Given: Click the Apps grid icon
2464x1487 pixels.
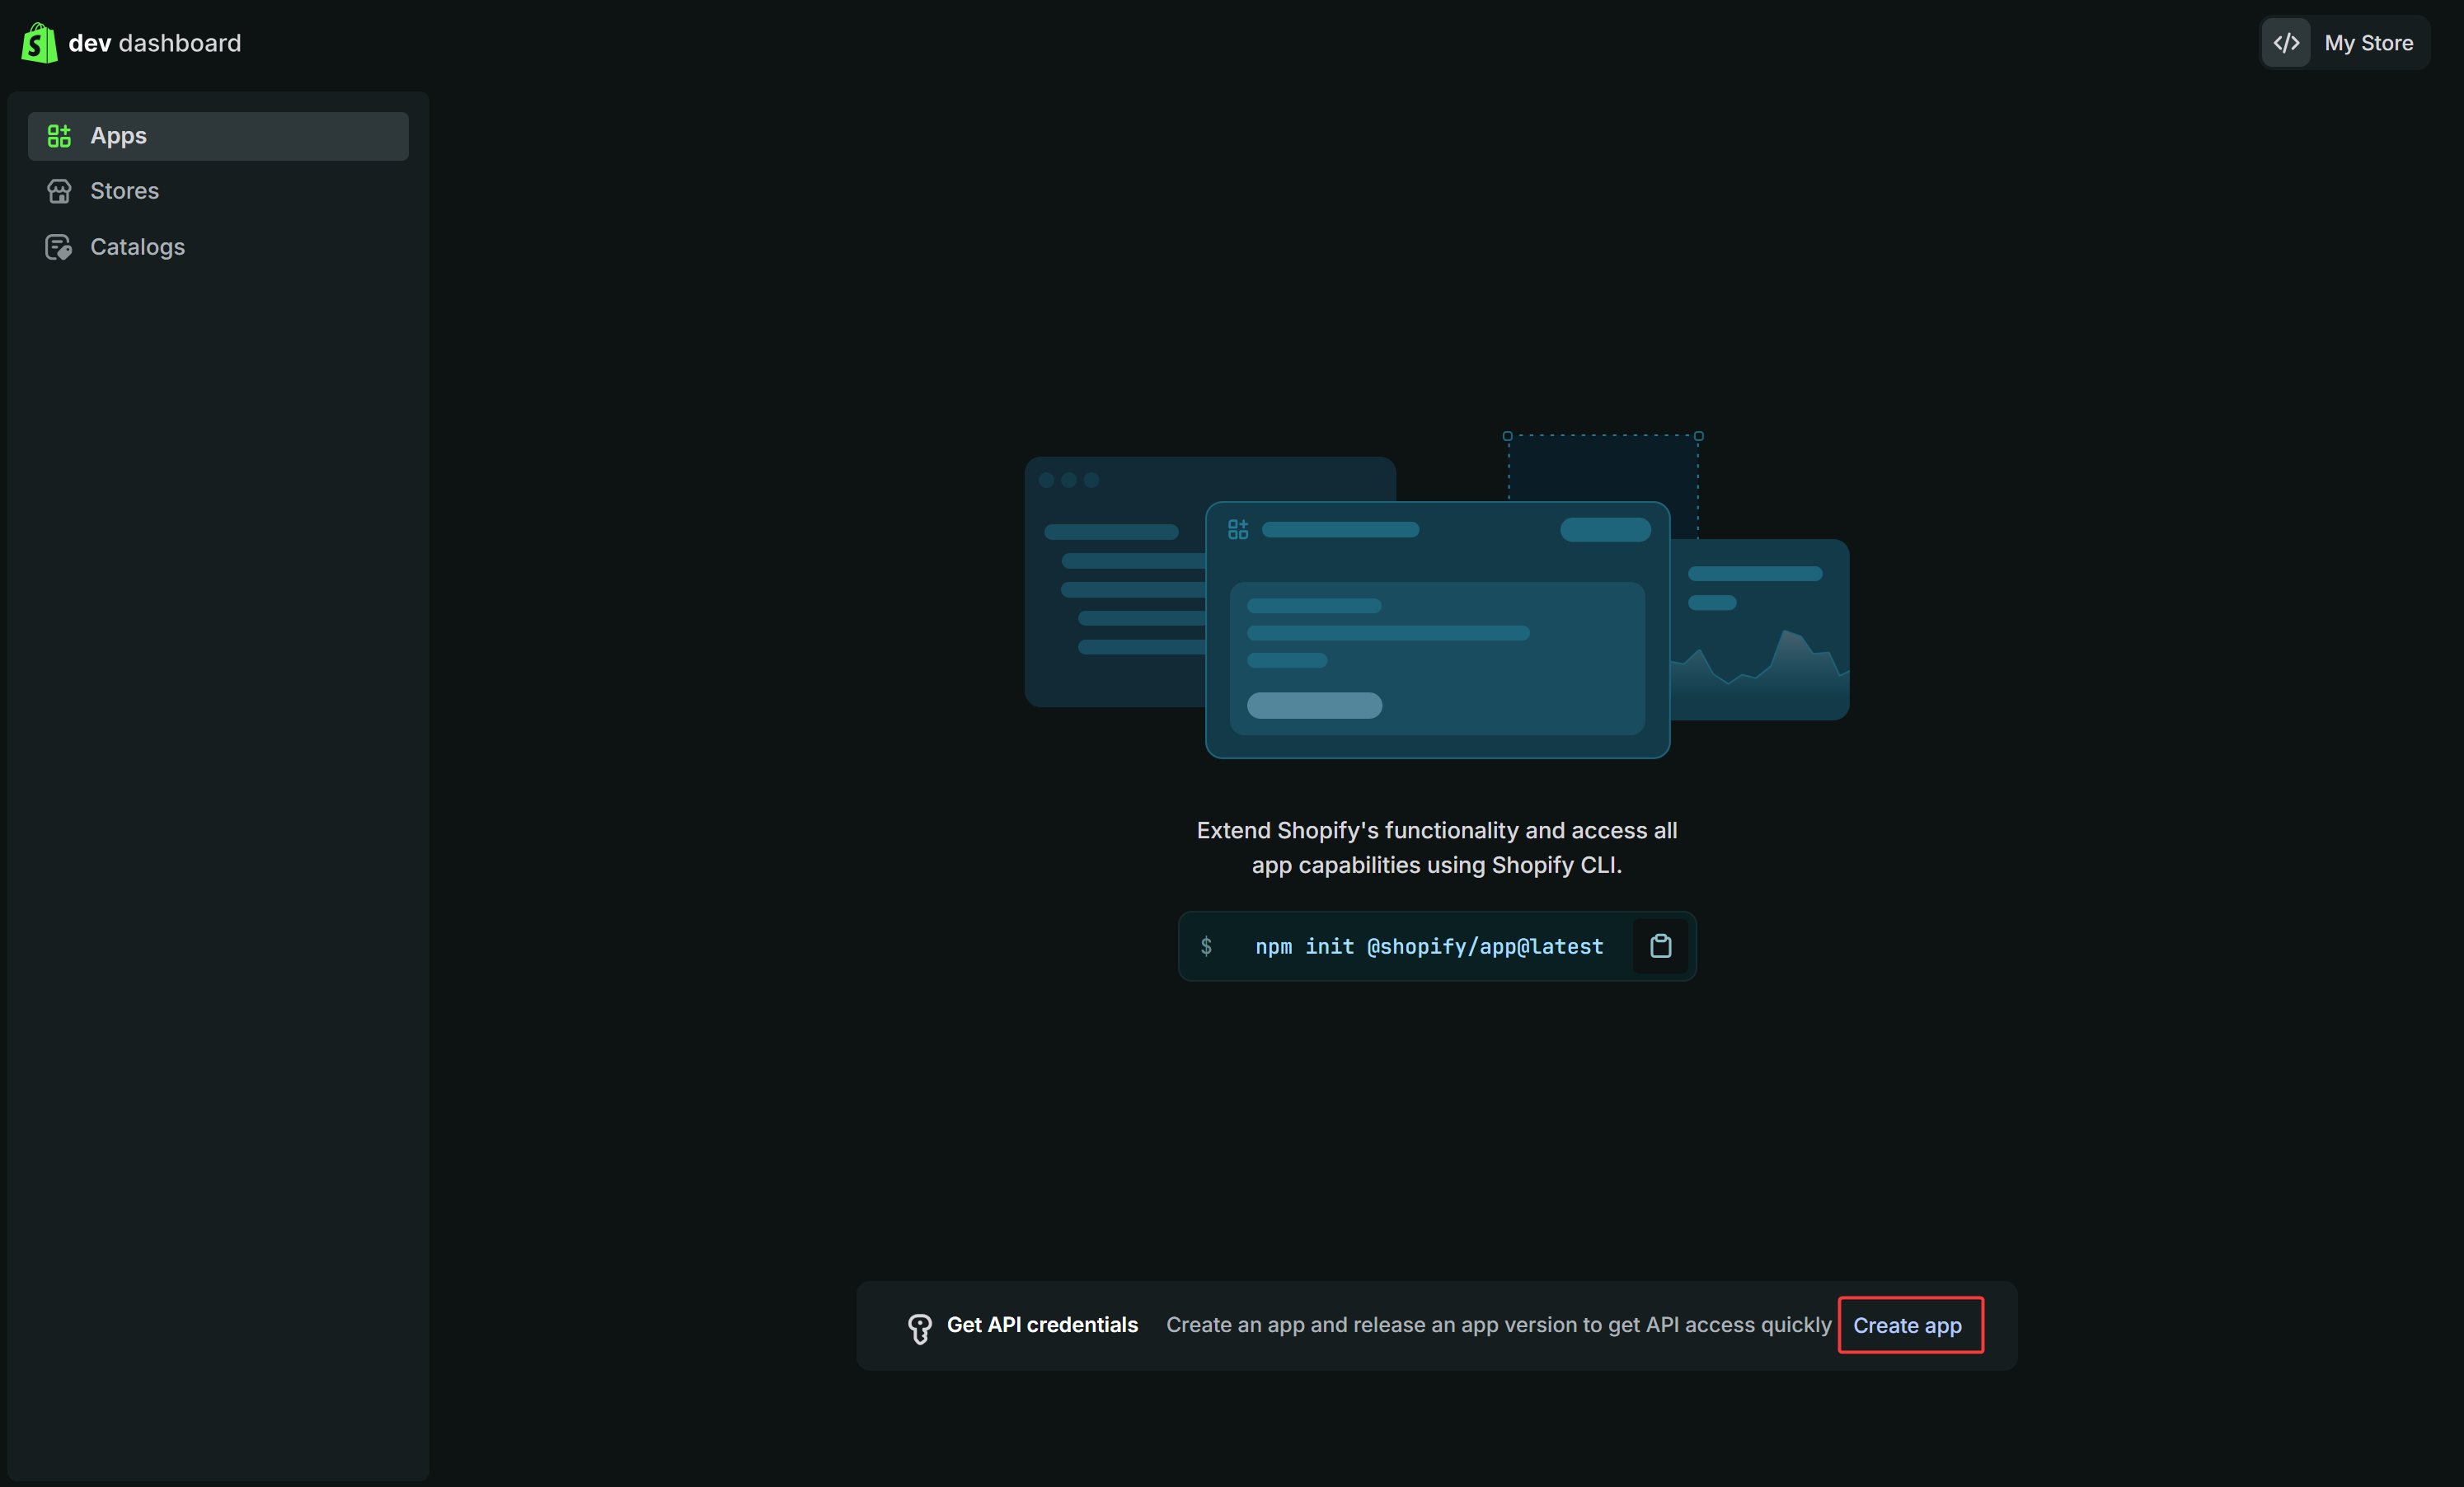Looking at the screenshot, I should tap(59, 136).
